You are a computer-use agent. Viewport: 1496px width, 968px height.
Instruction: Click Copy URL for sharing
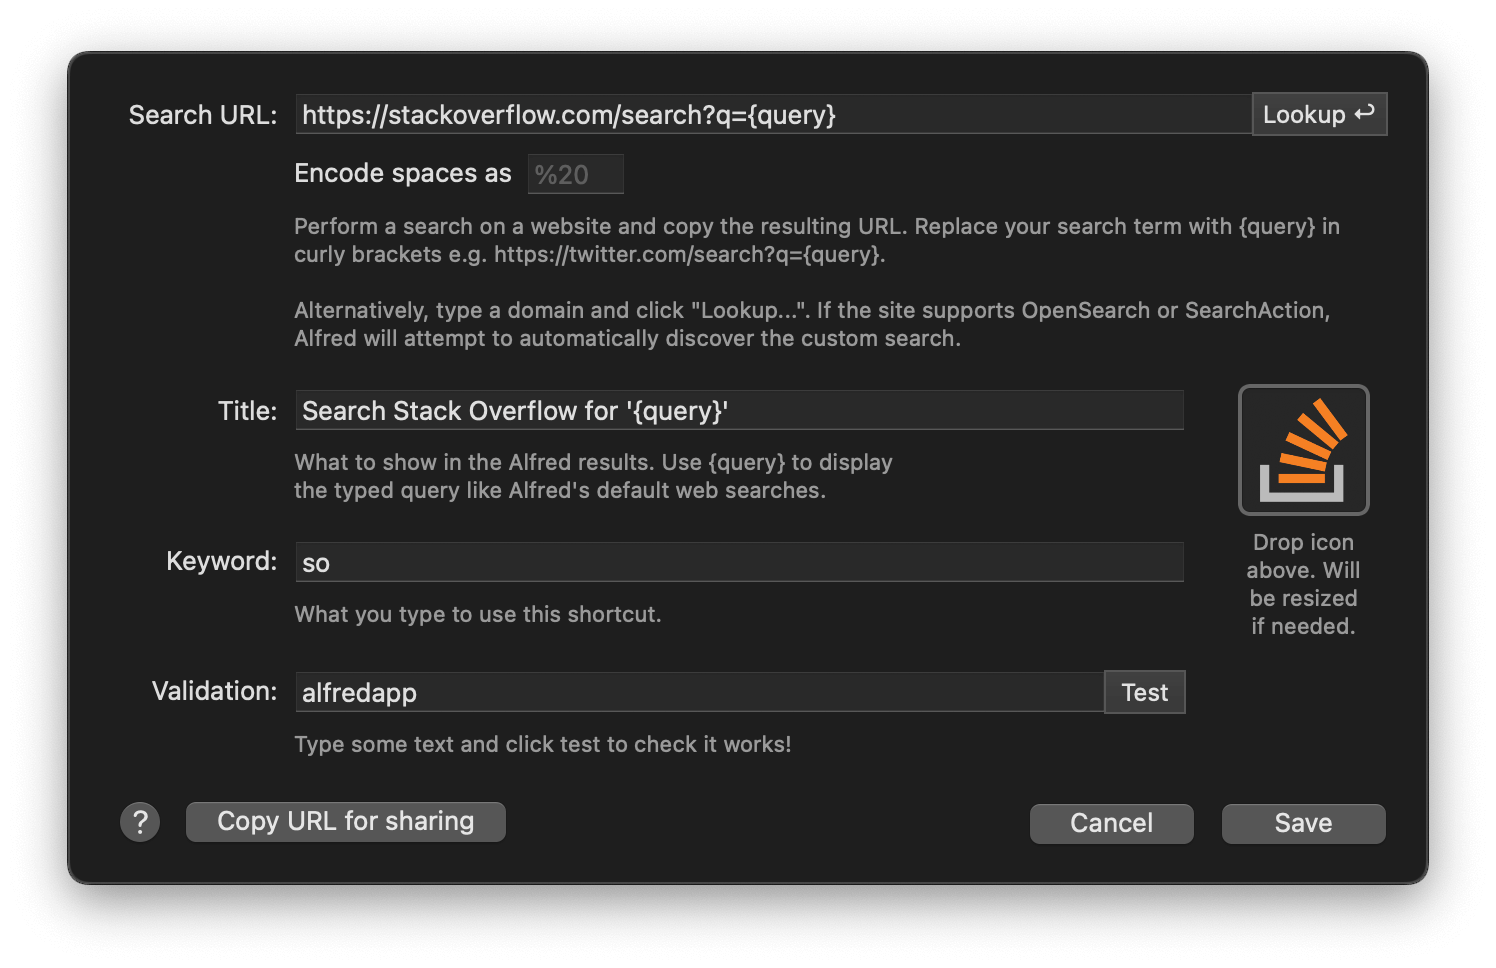coord(345,821)
